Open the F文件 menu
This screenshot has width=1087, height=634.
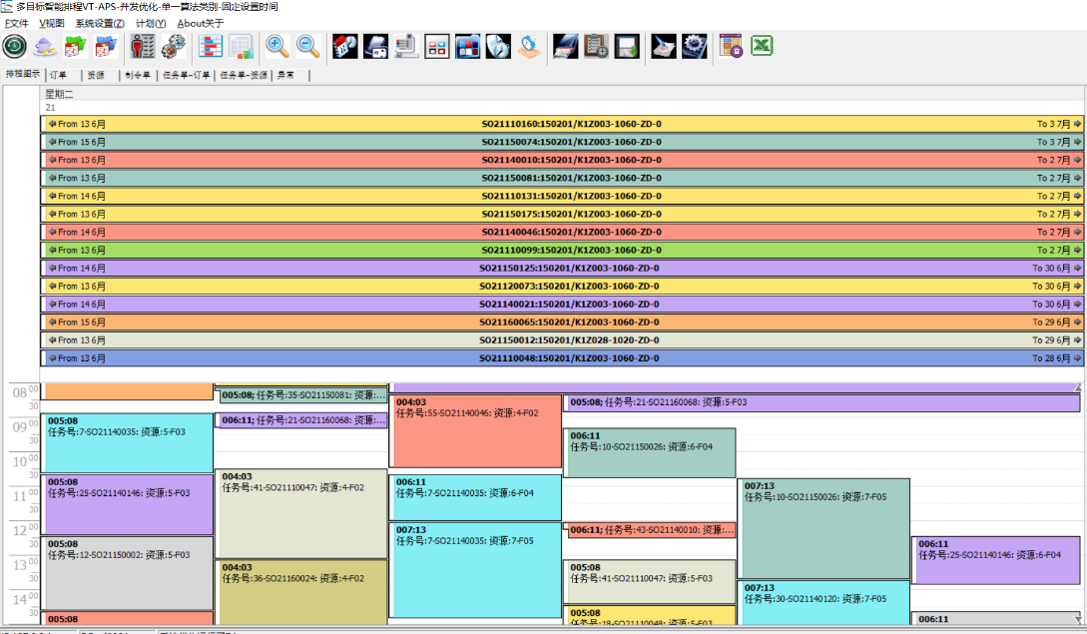click(16, 23)
